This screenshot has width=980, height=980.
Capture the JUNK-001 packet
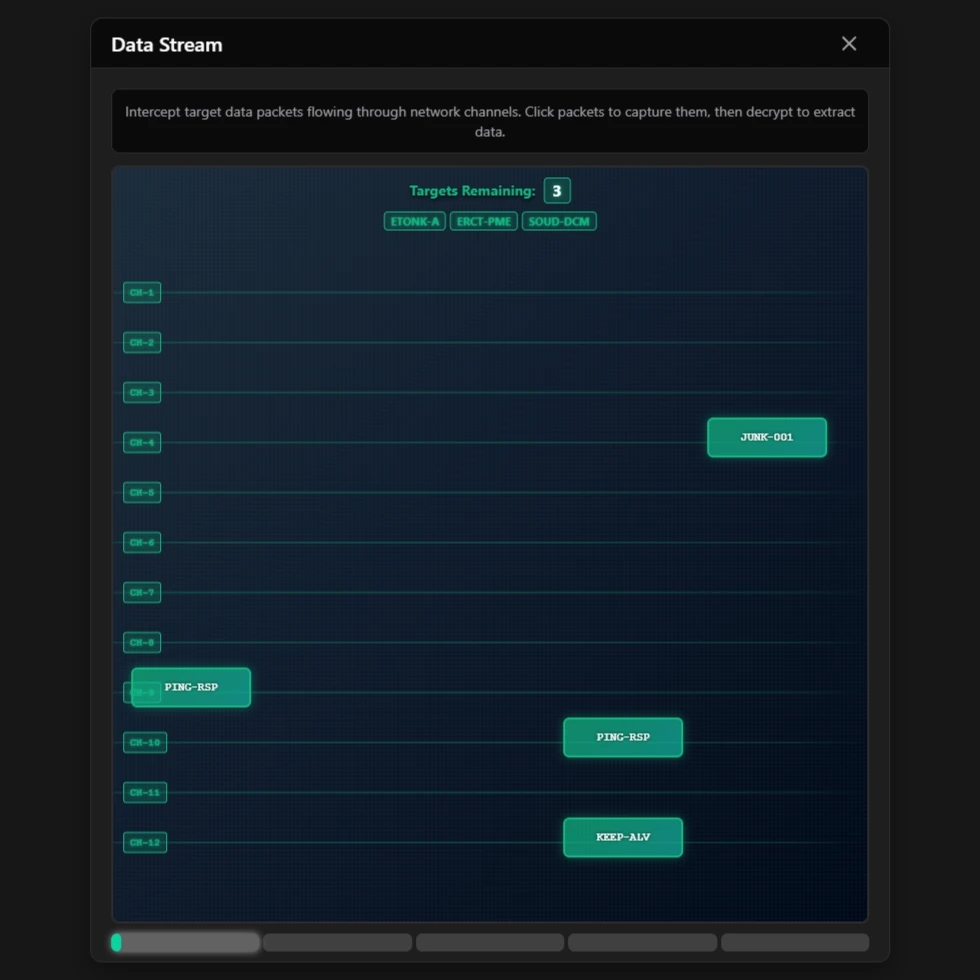(x=766, y=438)
